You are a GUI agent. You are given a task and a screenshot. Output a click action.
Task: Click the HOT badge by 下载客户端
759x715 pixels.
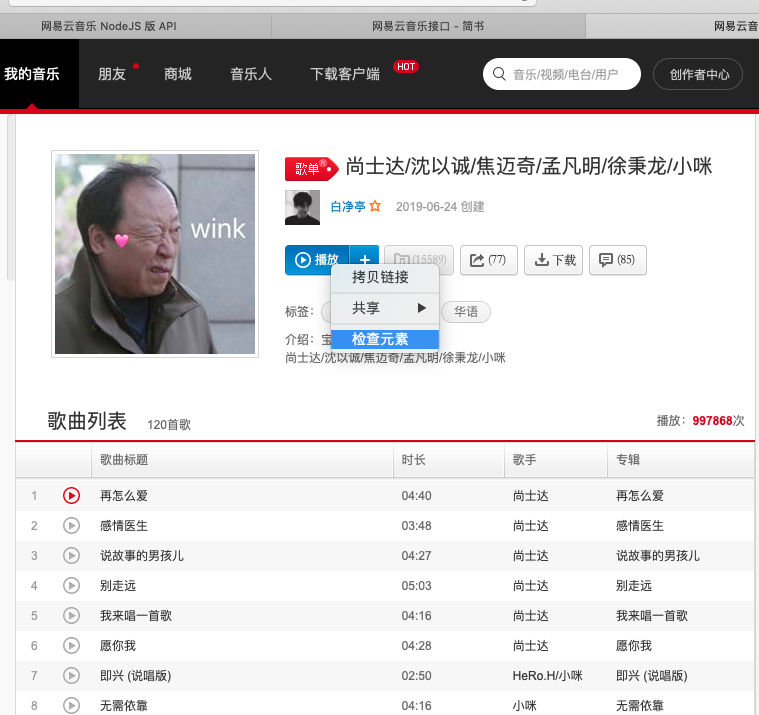point(406,67)
